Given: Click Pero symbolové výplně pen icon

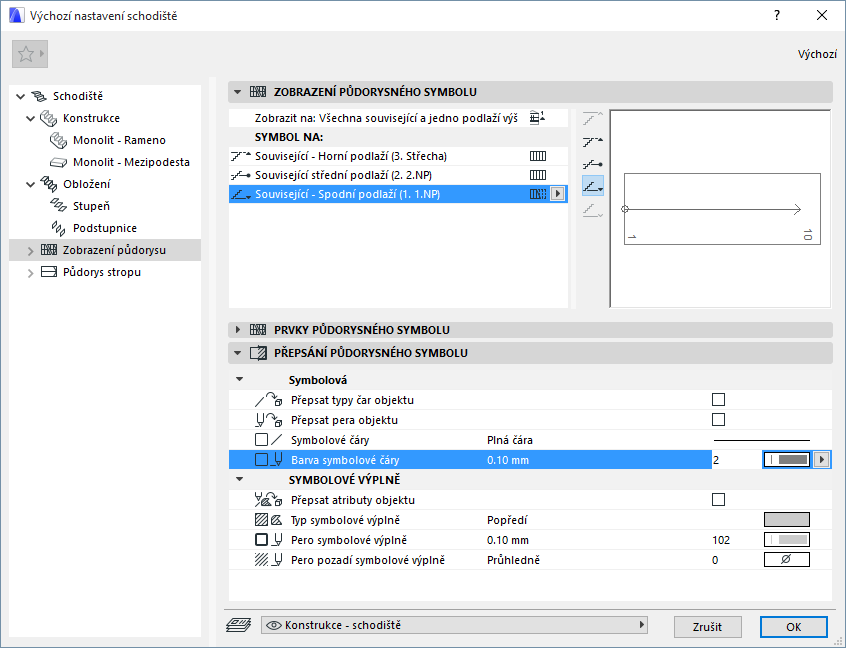Looking at the screenshot, I should [x=268, y=540].
